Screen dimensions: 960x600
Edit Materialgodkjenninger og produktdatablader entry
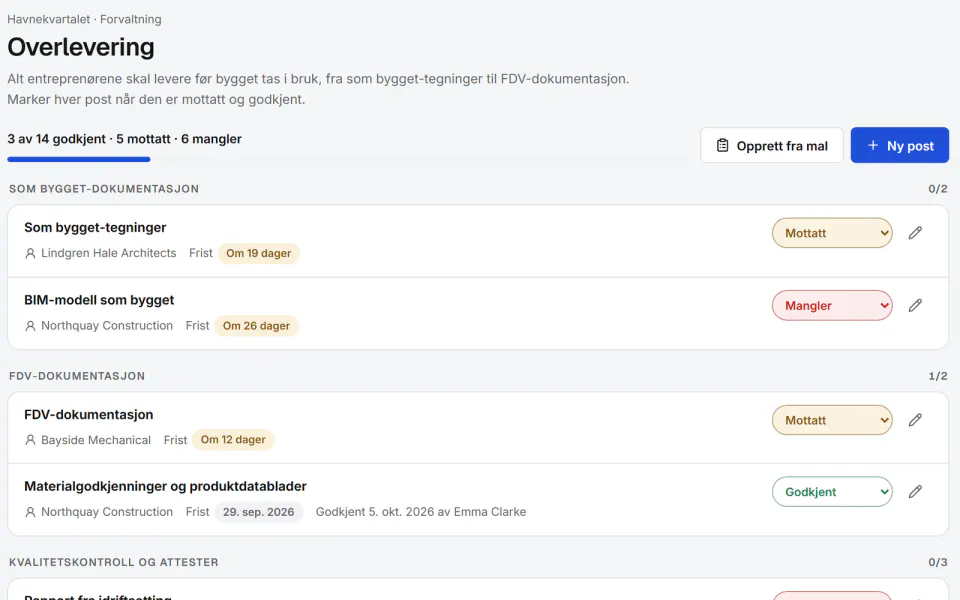click(x=915, y=492)
